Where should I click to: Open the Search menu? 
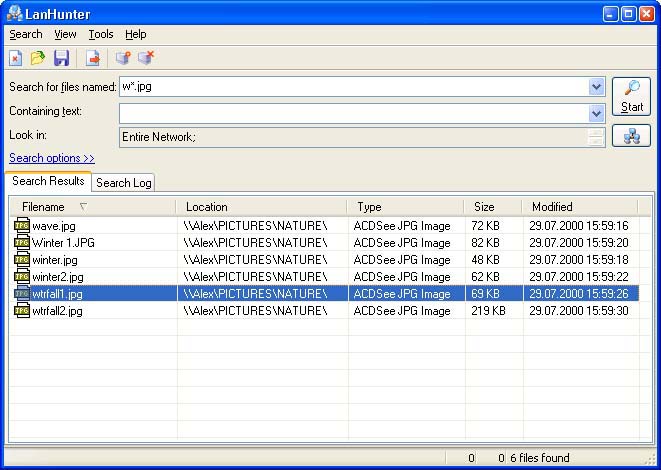[26, 34]
